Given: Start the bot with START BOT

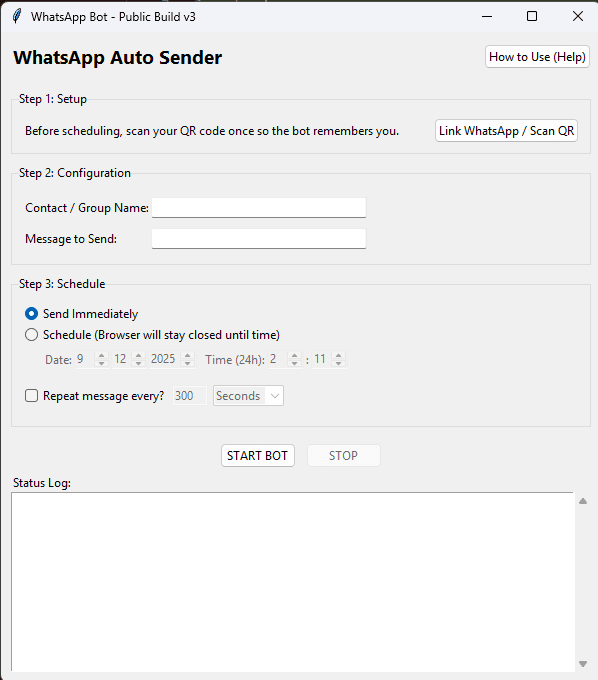Looking at the screenshot, I should pyautogui.click(x=258, y=455).
